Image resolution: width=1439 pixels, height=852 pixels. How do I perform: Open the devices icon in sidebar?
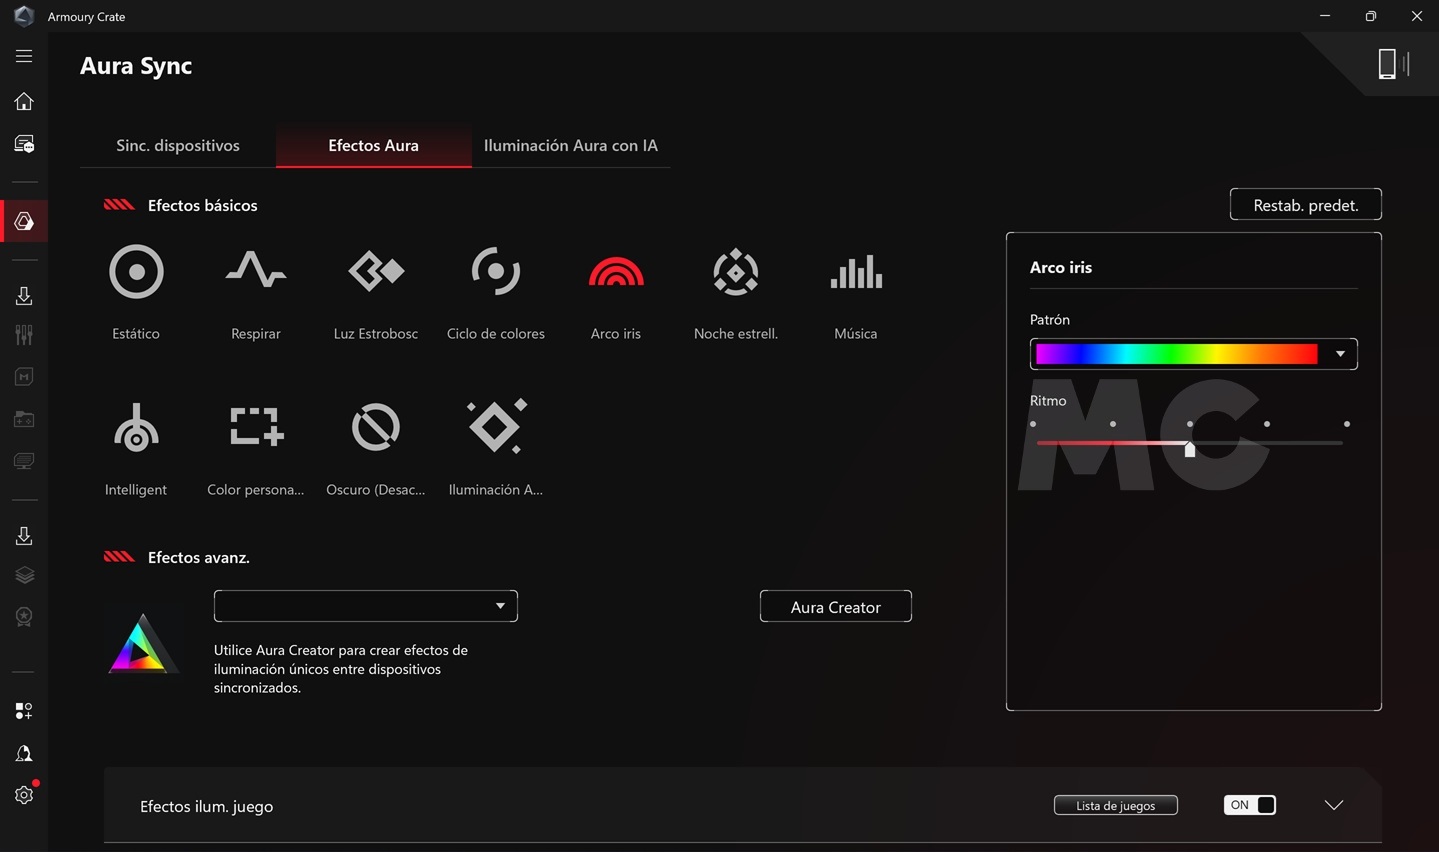(x=24, y=144)
